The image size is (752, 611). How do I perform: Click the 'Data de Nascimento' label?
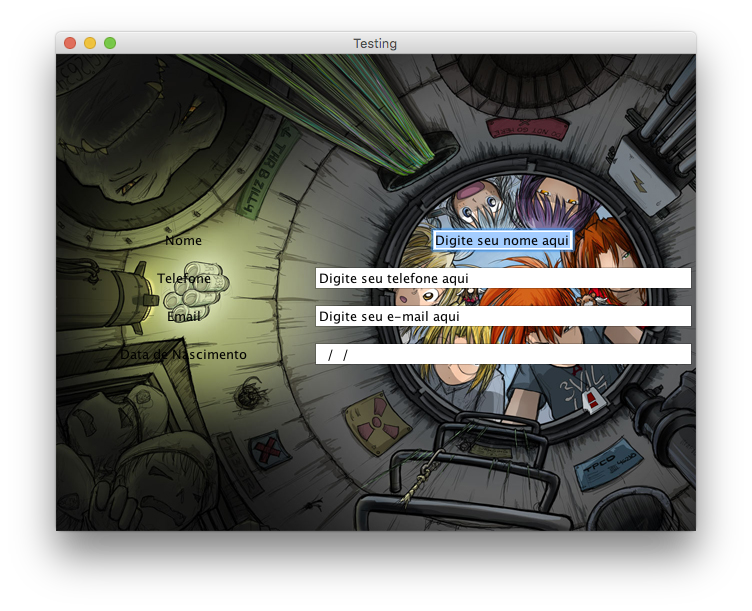183,354
